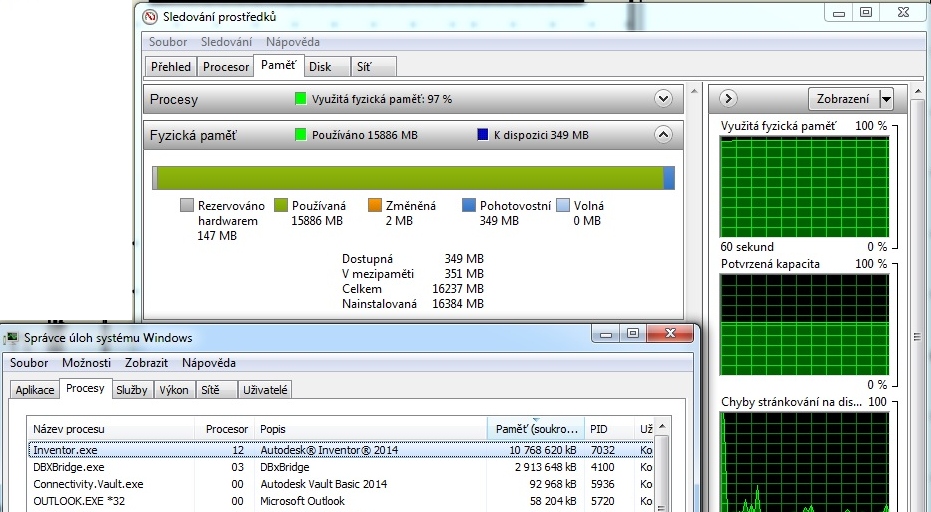Click the Změněná orange legend swatch
Screen dimensions: 931x512
pyautogui.click(x=375, y=206)
